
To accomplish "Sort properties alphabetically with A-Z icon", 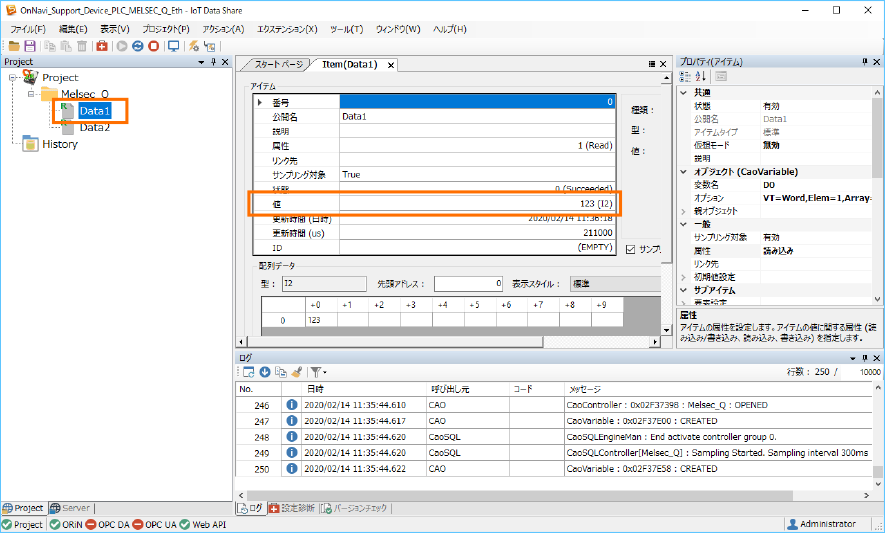I will click(x=701, y=77).
